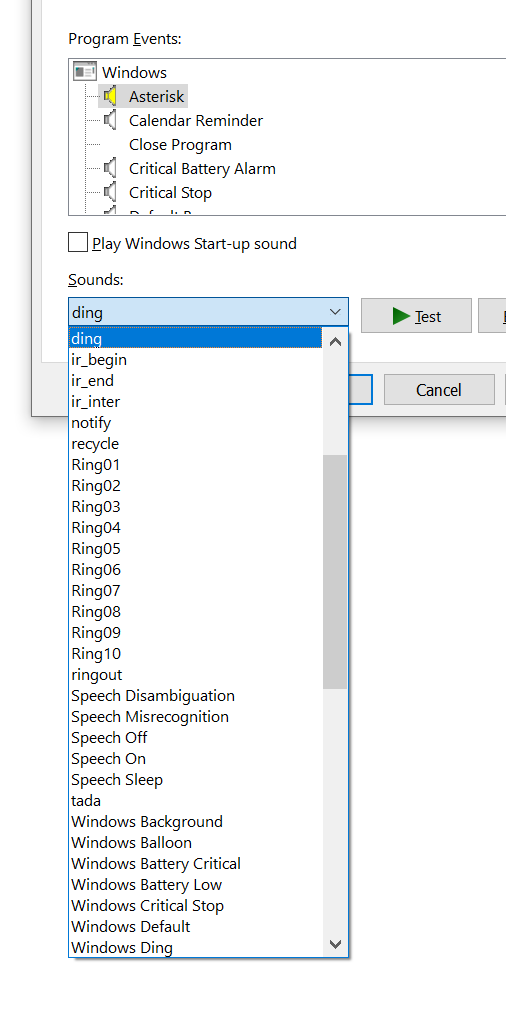Select Speech Disambiguation sound
This screenshot has width=506, height=1014.
coord(195,696)
